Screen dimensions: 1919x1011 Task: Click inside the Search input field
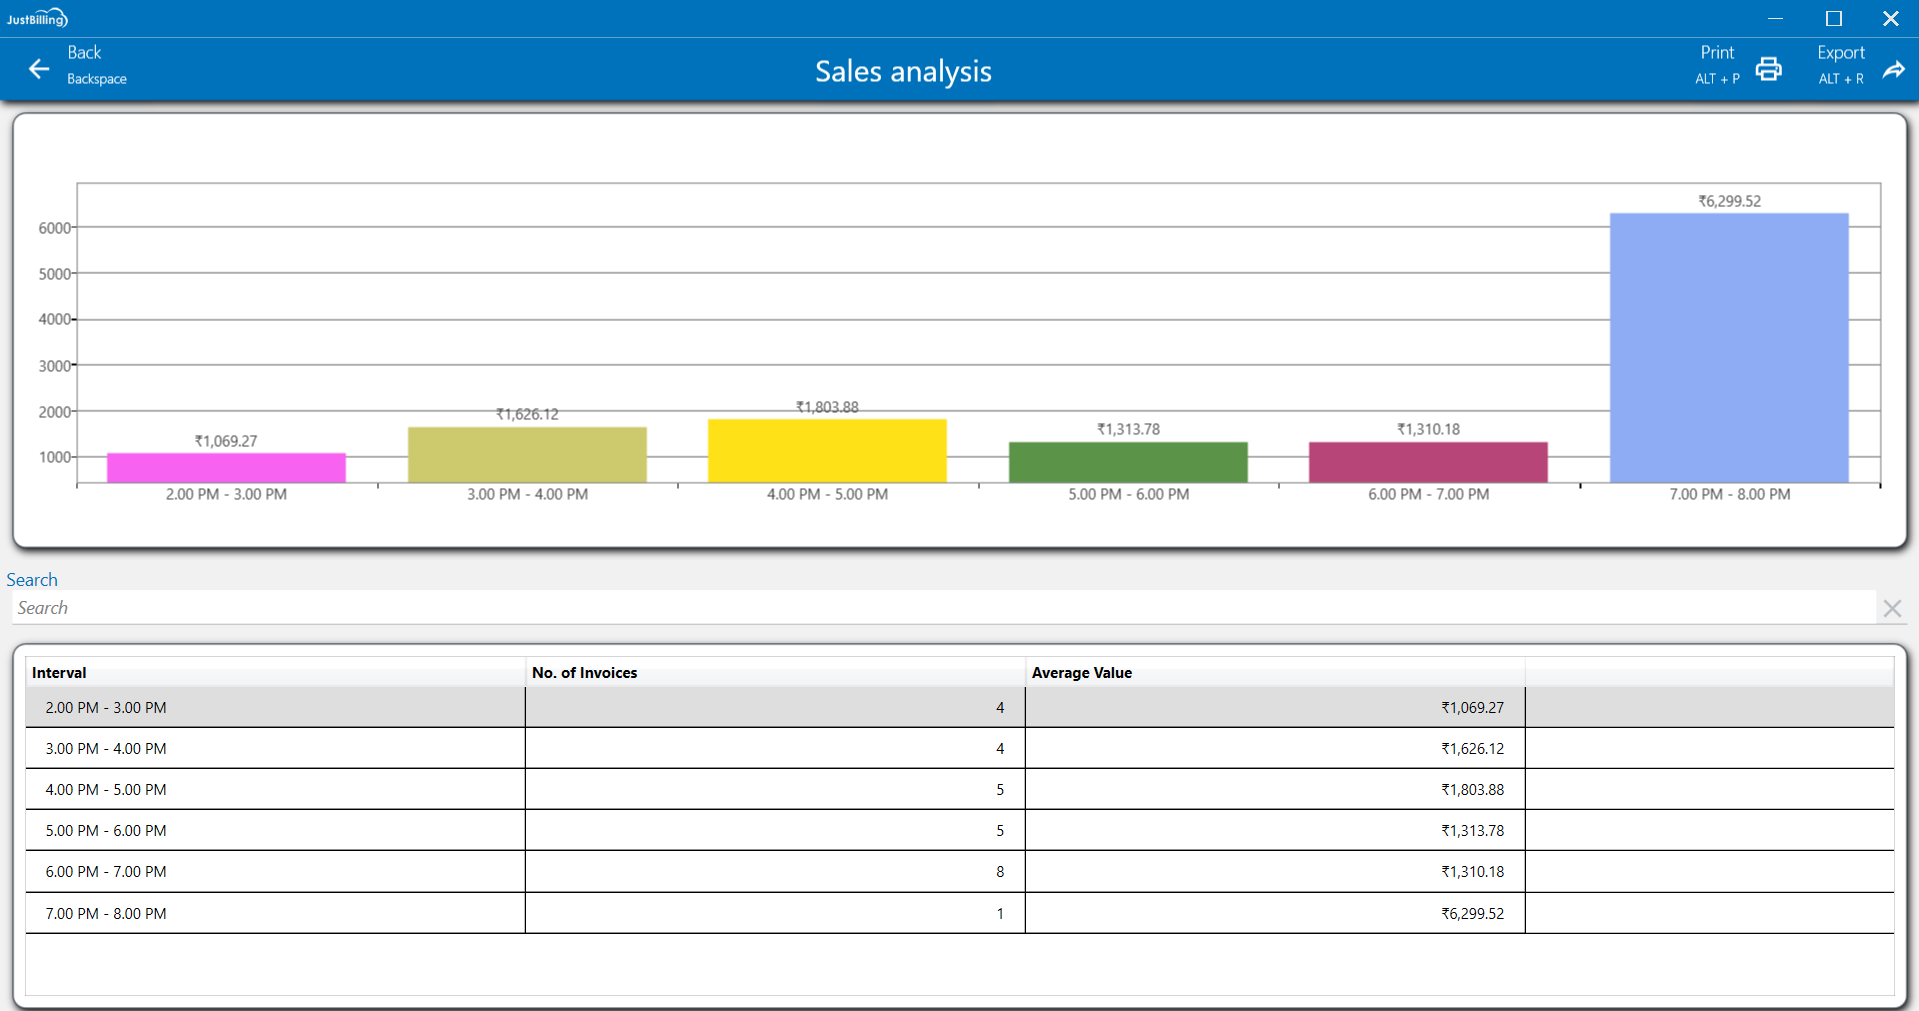click(940, 608)
